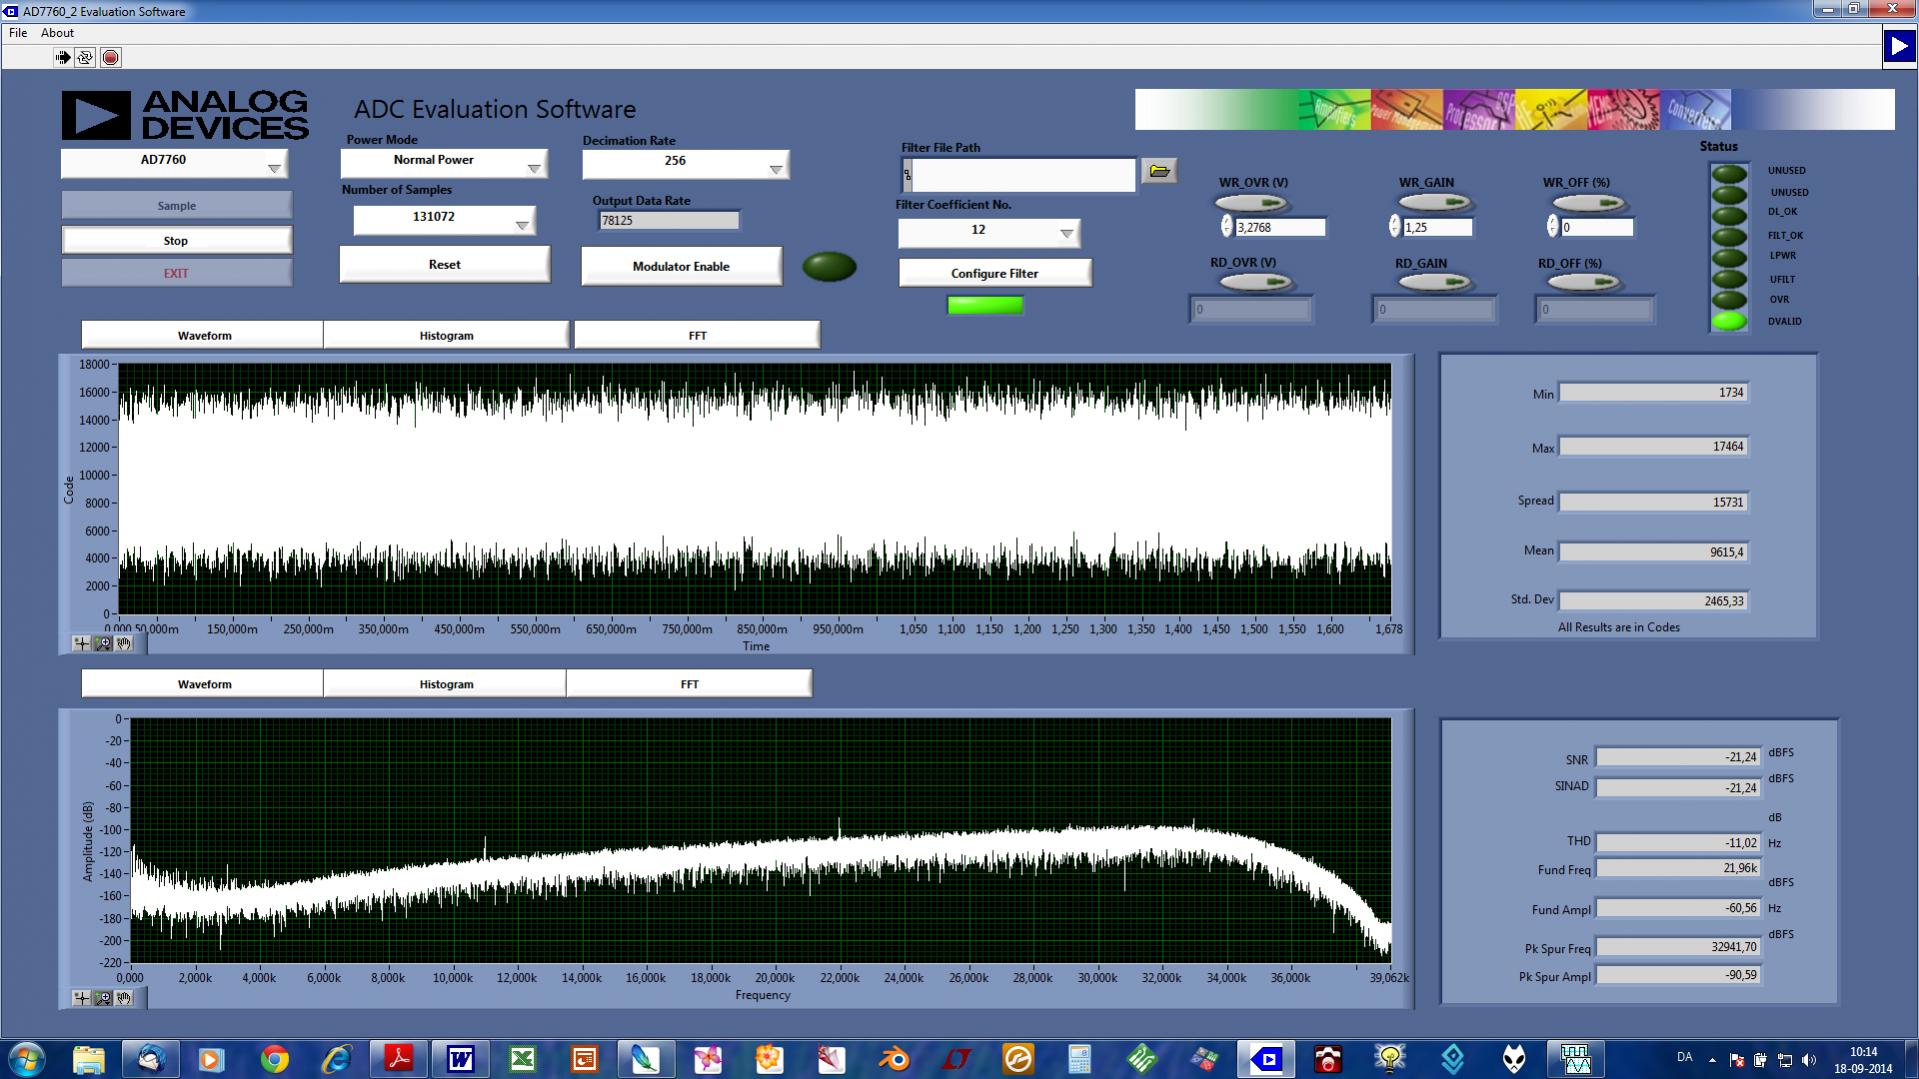Select the zoom tool on the waveform graph palette
This screenshot has width=1919, height=1079.
(x=103, y=643)
